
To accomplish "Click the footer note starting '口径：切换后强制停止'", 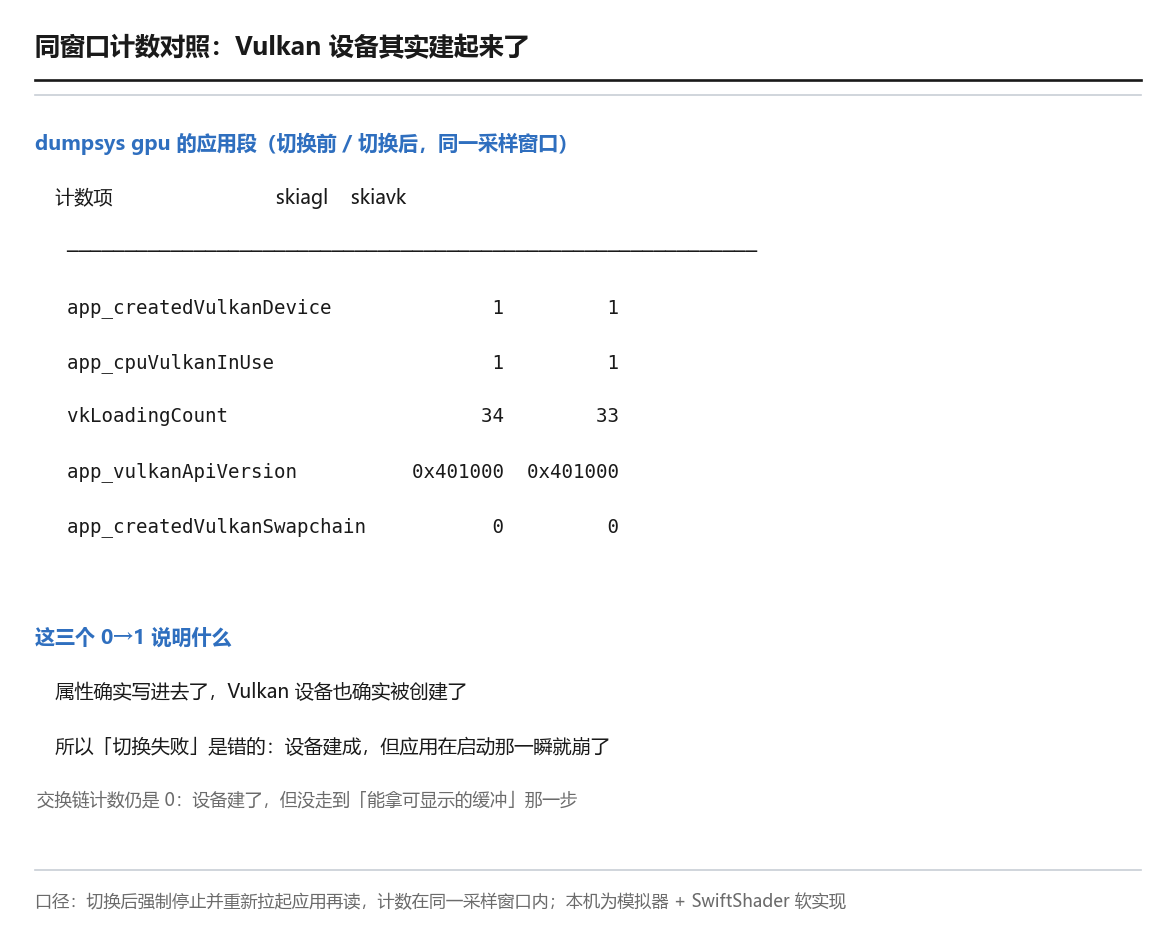I will coord(441,901).
